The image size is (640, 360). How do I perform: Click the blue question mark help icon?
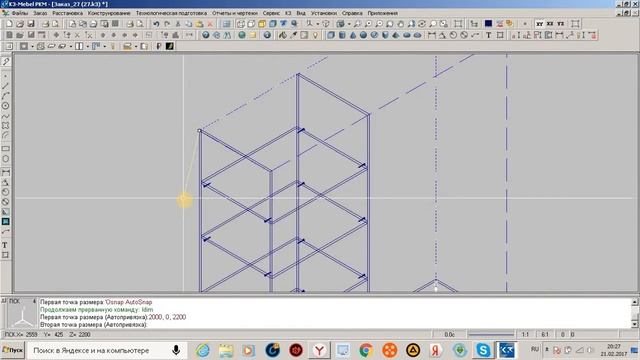coord(206,36)
